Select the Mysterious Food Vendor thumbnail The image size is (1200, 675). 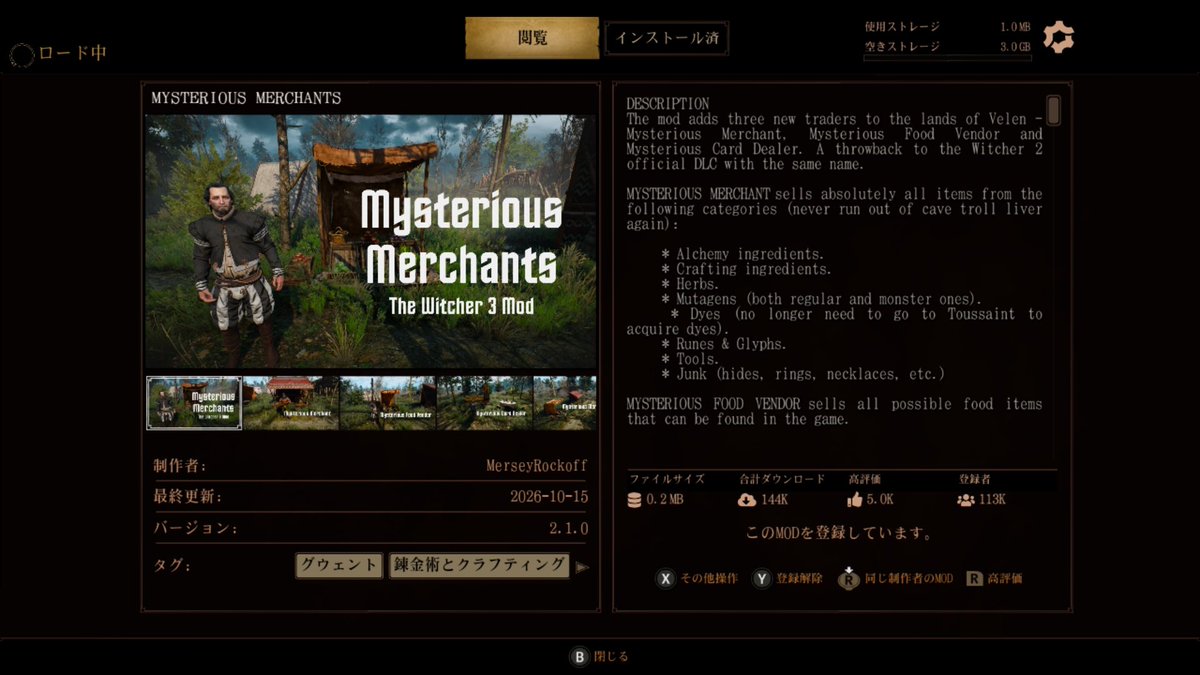coord(388,403)
